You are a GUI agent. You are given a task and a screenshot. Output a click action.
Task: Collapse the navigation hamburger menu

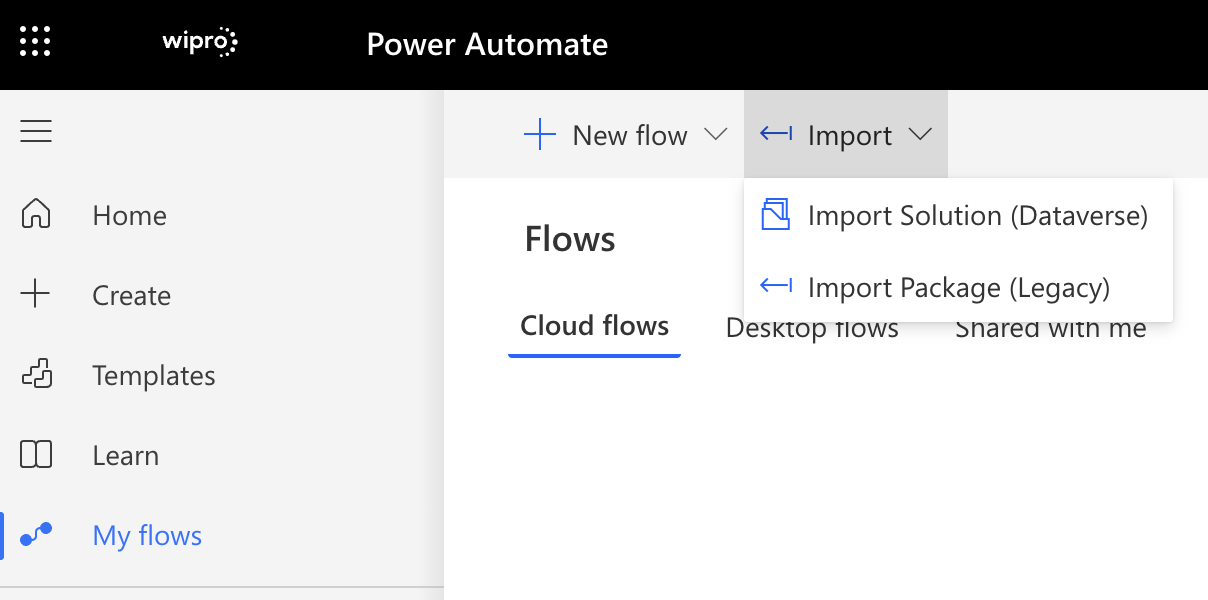(x=36, y=131)
